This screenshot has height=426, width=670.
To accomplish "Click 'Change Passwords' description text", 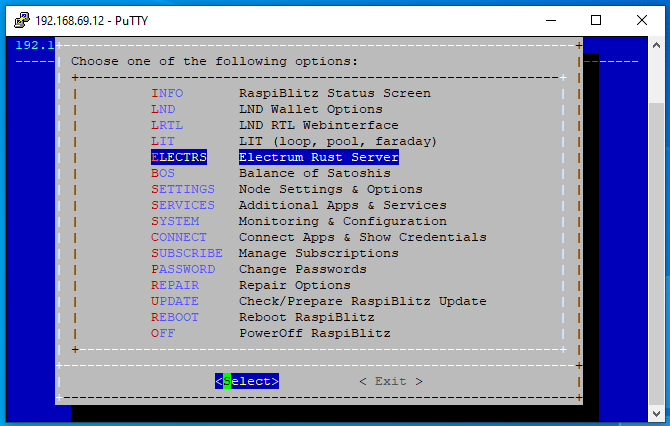I will 303,270.
